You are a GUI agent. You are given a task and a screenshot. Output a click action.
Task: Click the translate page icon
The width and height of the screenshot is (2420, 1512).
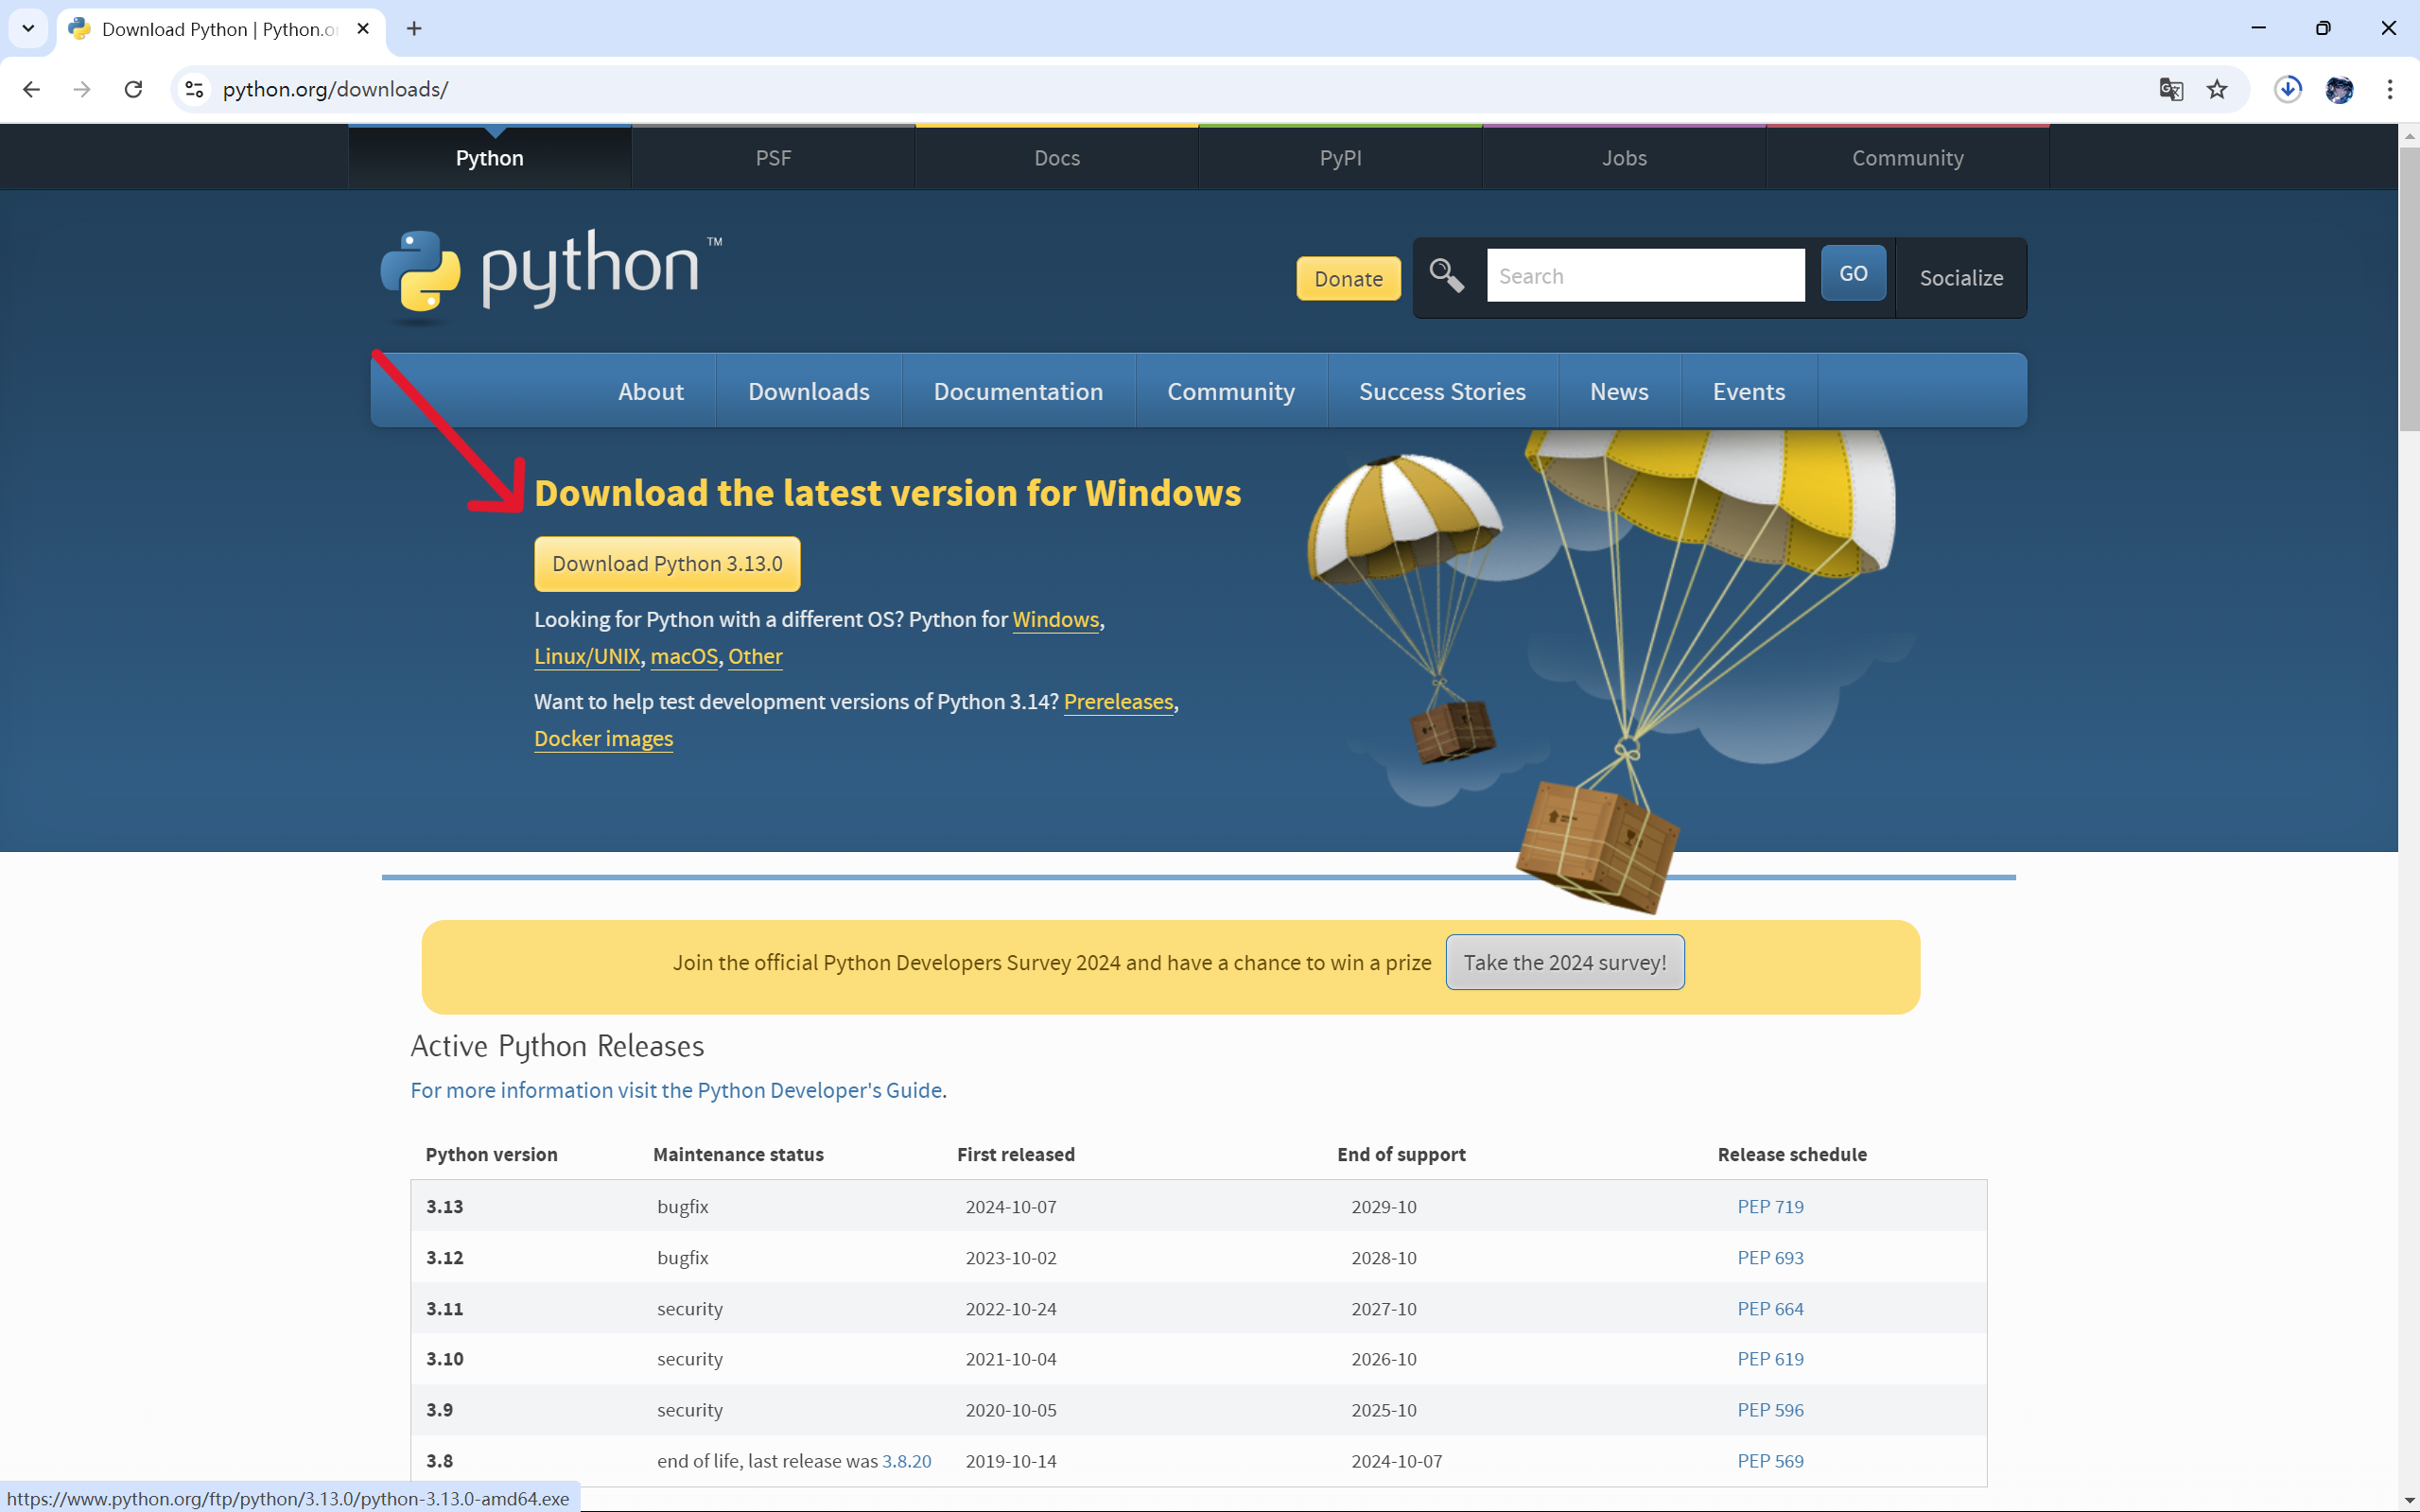click(x=2171, y=89)
